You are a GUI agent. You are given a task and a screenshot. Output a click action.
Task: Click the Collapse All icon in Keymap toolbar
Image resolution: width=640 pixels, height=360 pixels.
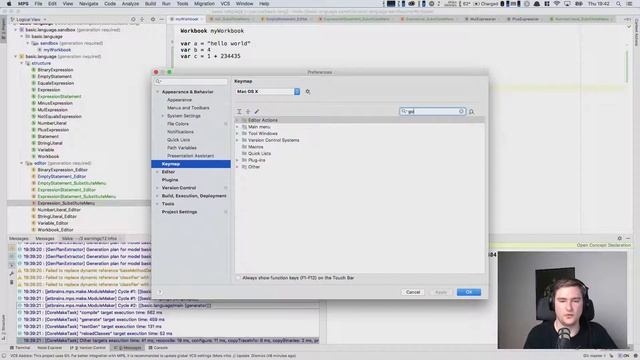(248, 111)
